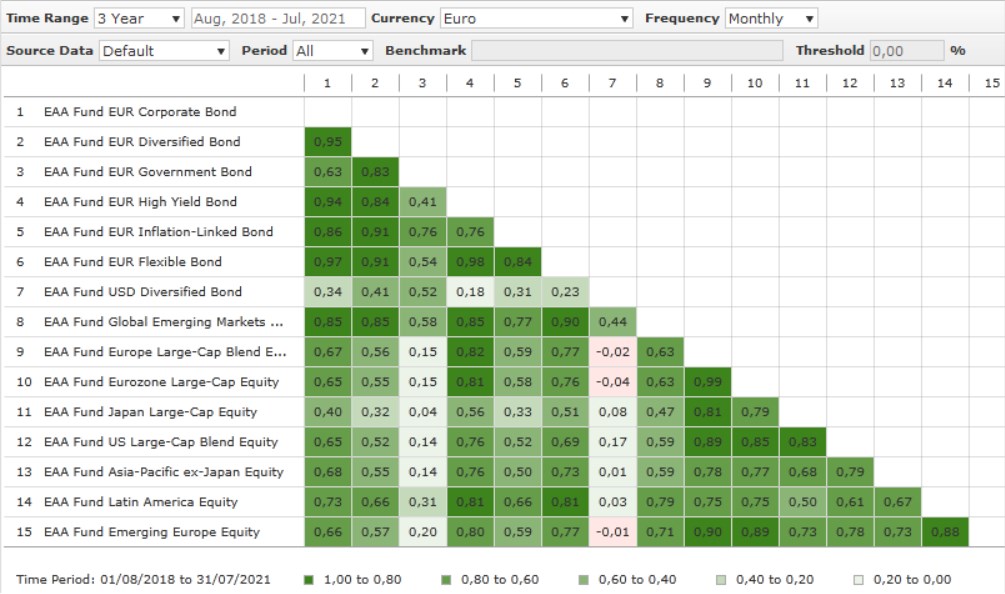Click the 0,99 correlation cell
Image resolution: width=1005 pixels, height=594 pixels.
coord(707,382)
